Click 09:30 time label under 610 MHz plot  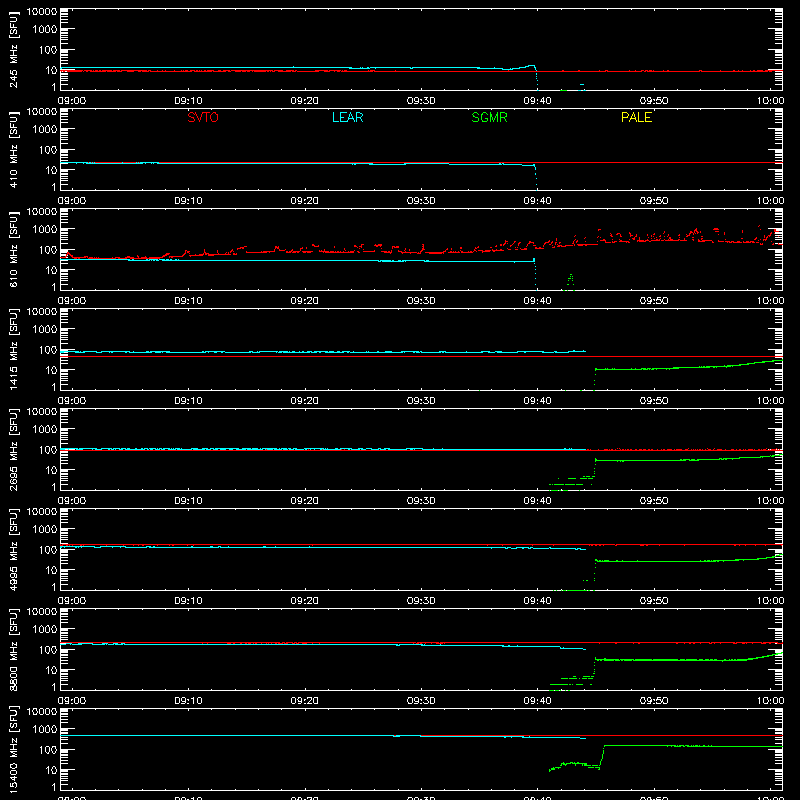[421, 301]
